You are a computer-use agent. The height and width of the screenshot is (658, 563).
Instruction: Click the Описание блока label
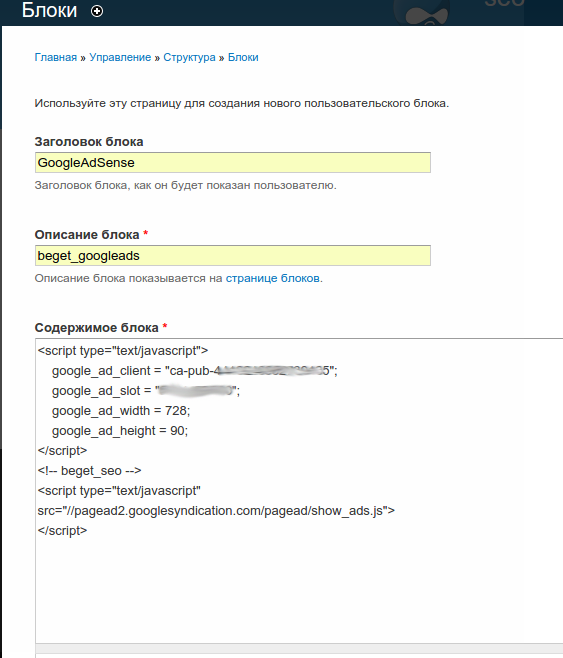87,235
